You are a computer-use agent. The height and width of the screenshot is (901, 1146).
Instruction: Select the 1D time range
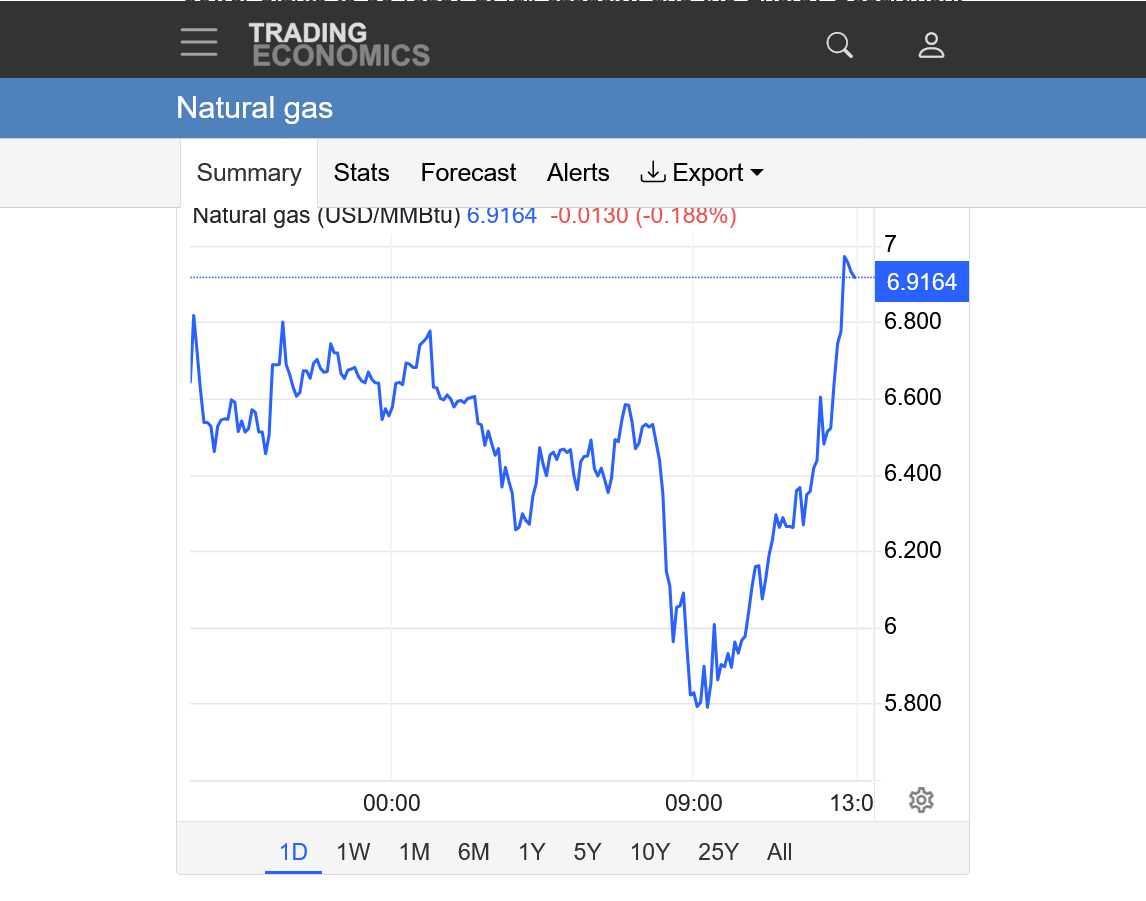pos(293,852)
